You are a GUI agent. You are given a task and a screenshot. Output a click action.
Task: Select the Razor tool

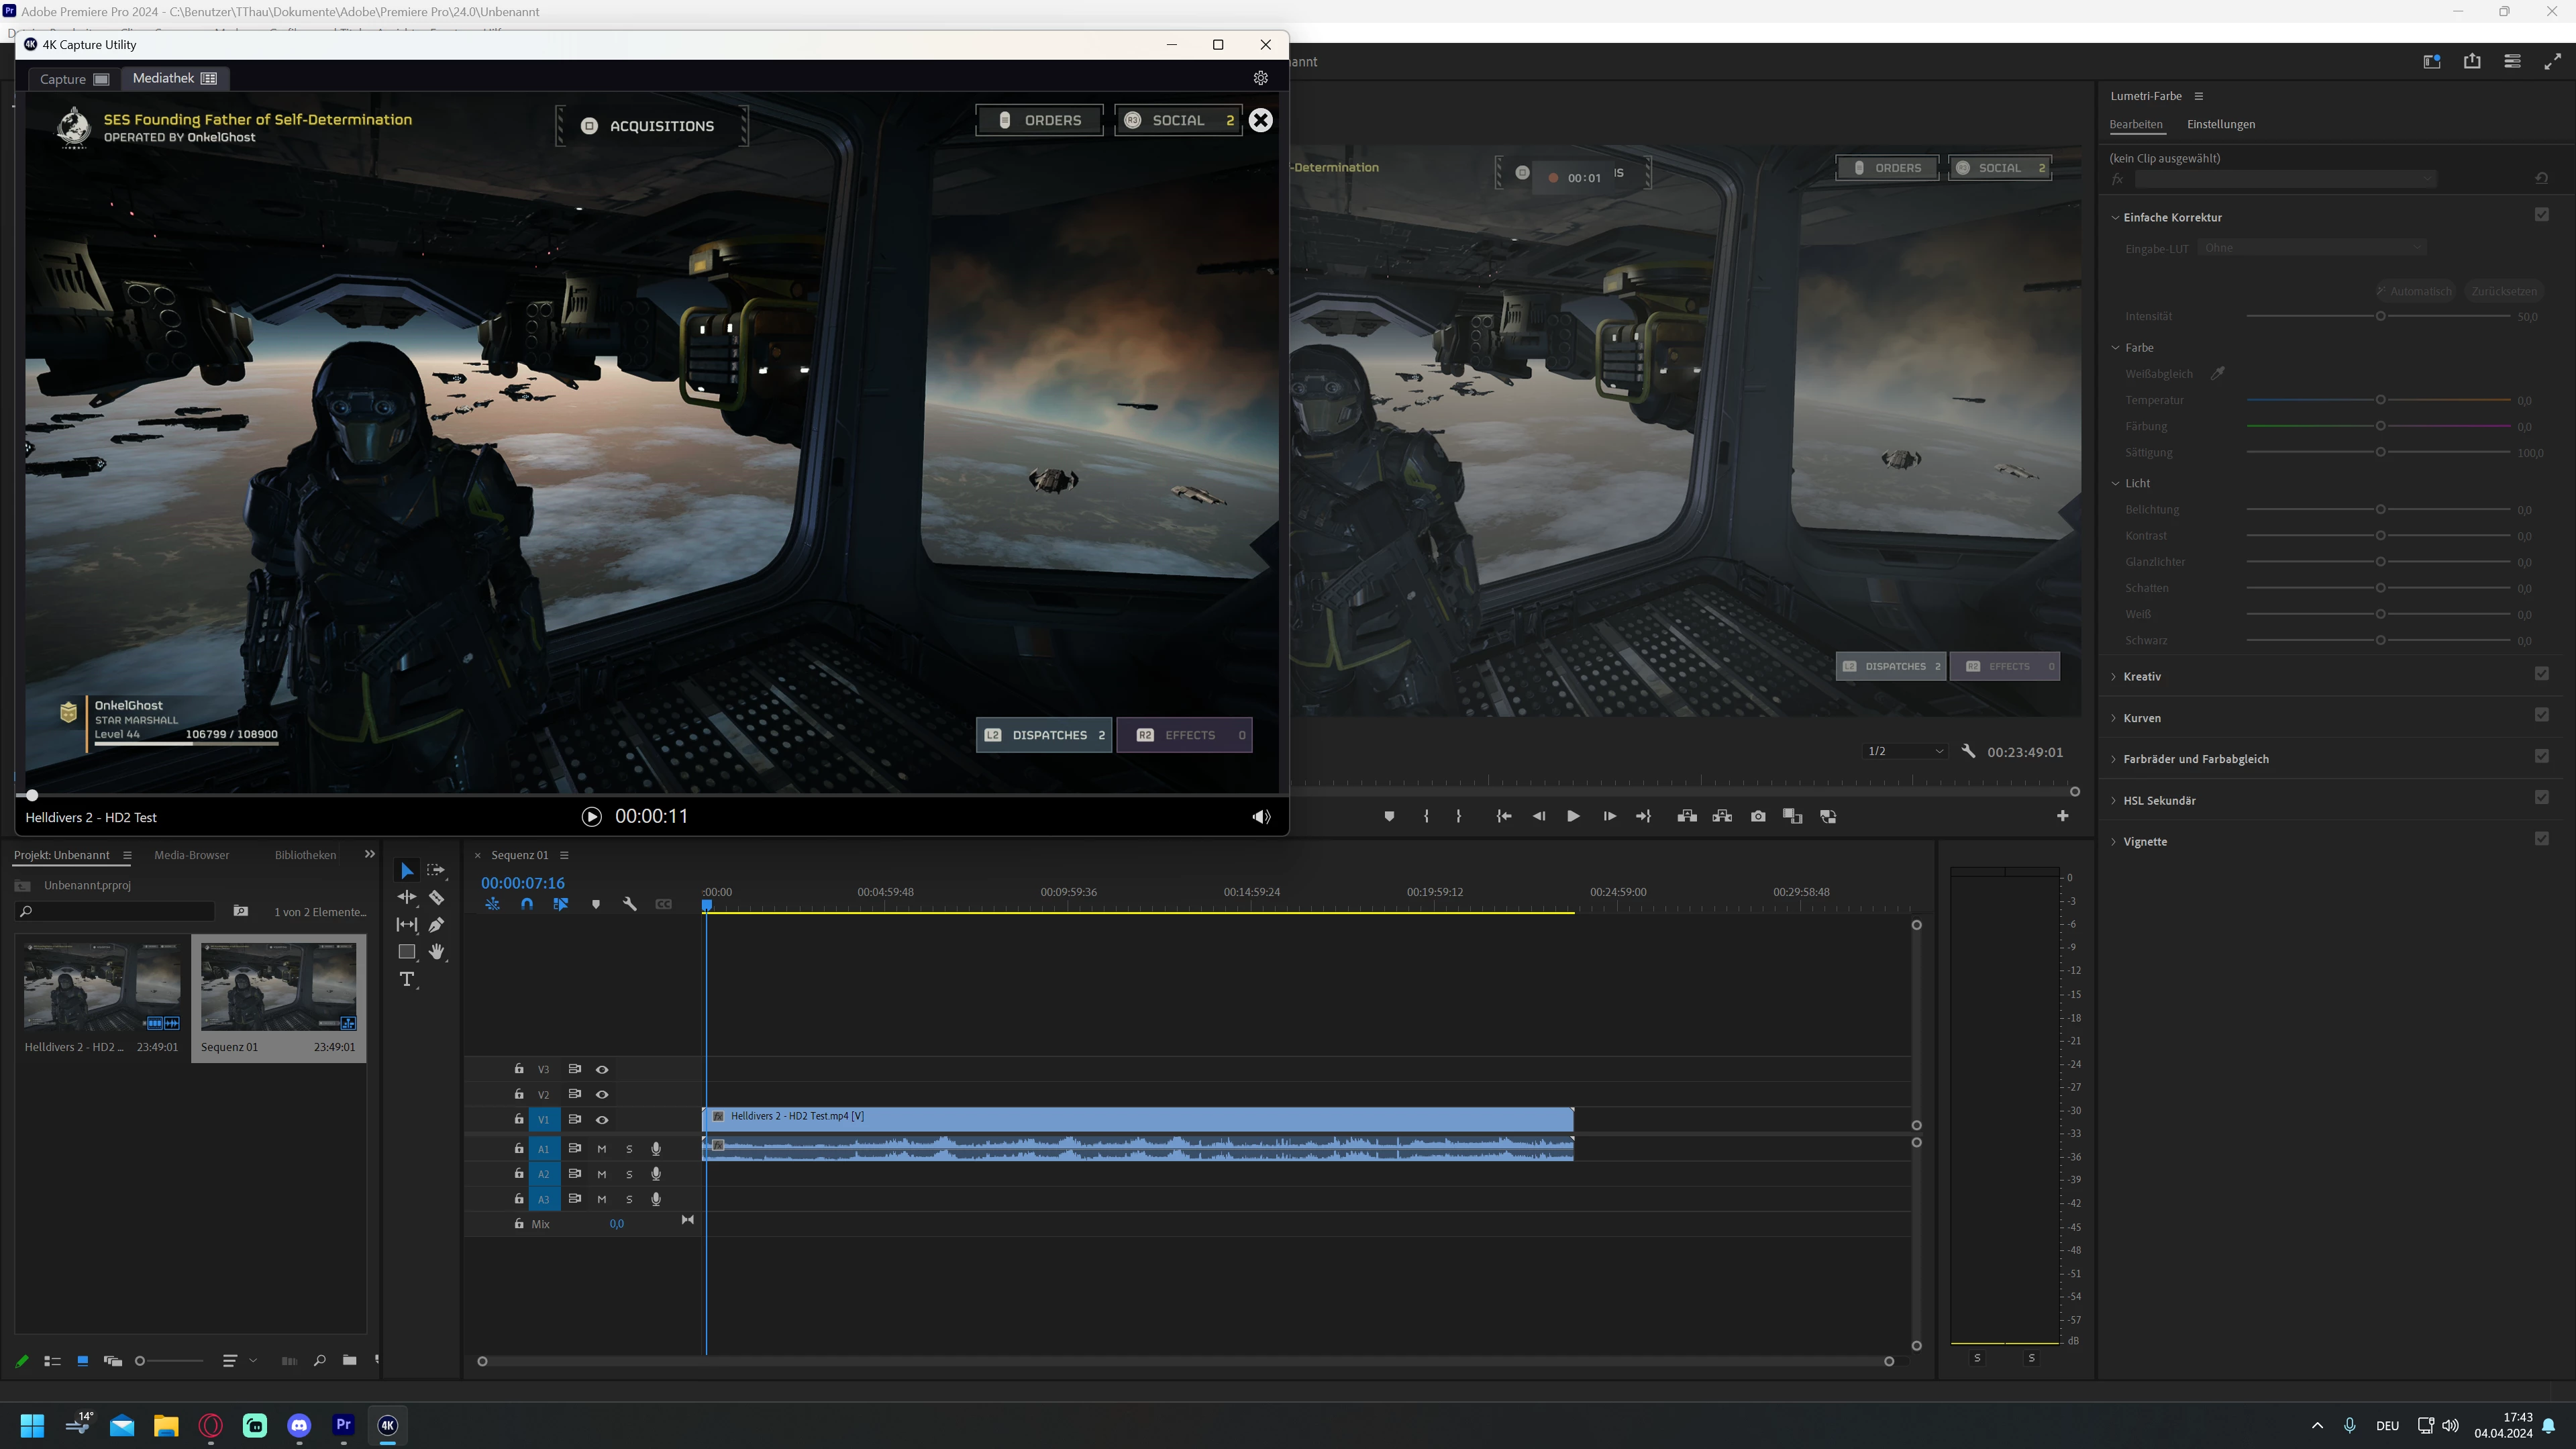point(436,897)
